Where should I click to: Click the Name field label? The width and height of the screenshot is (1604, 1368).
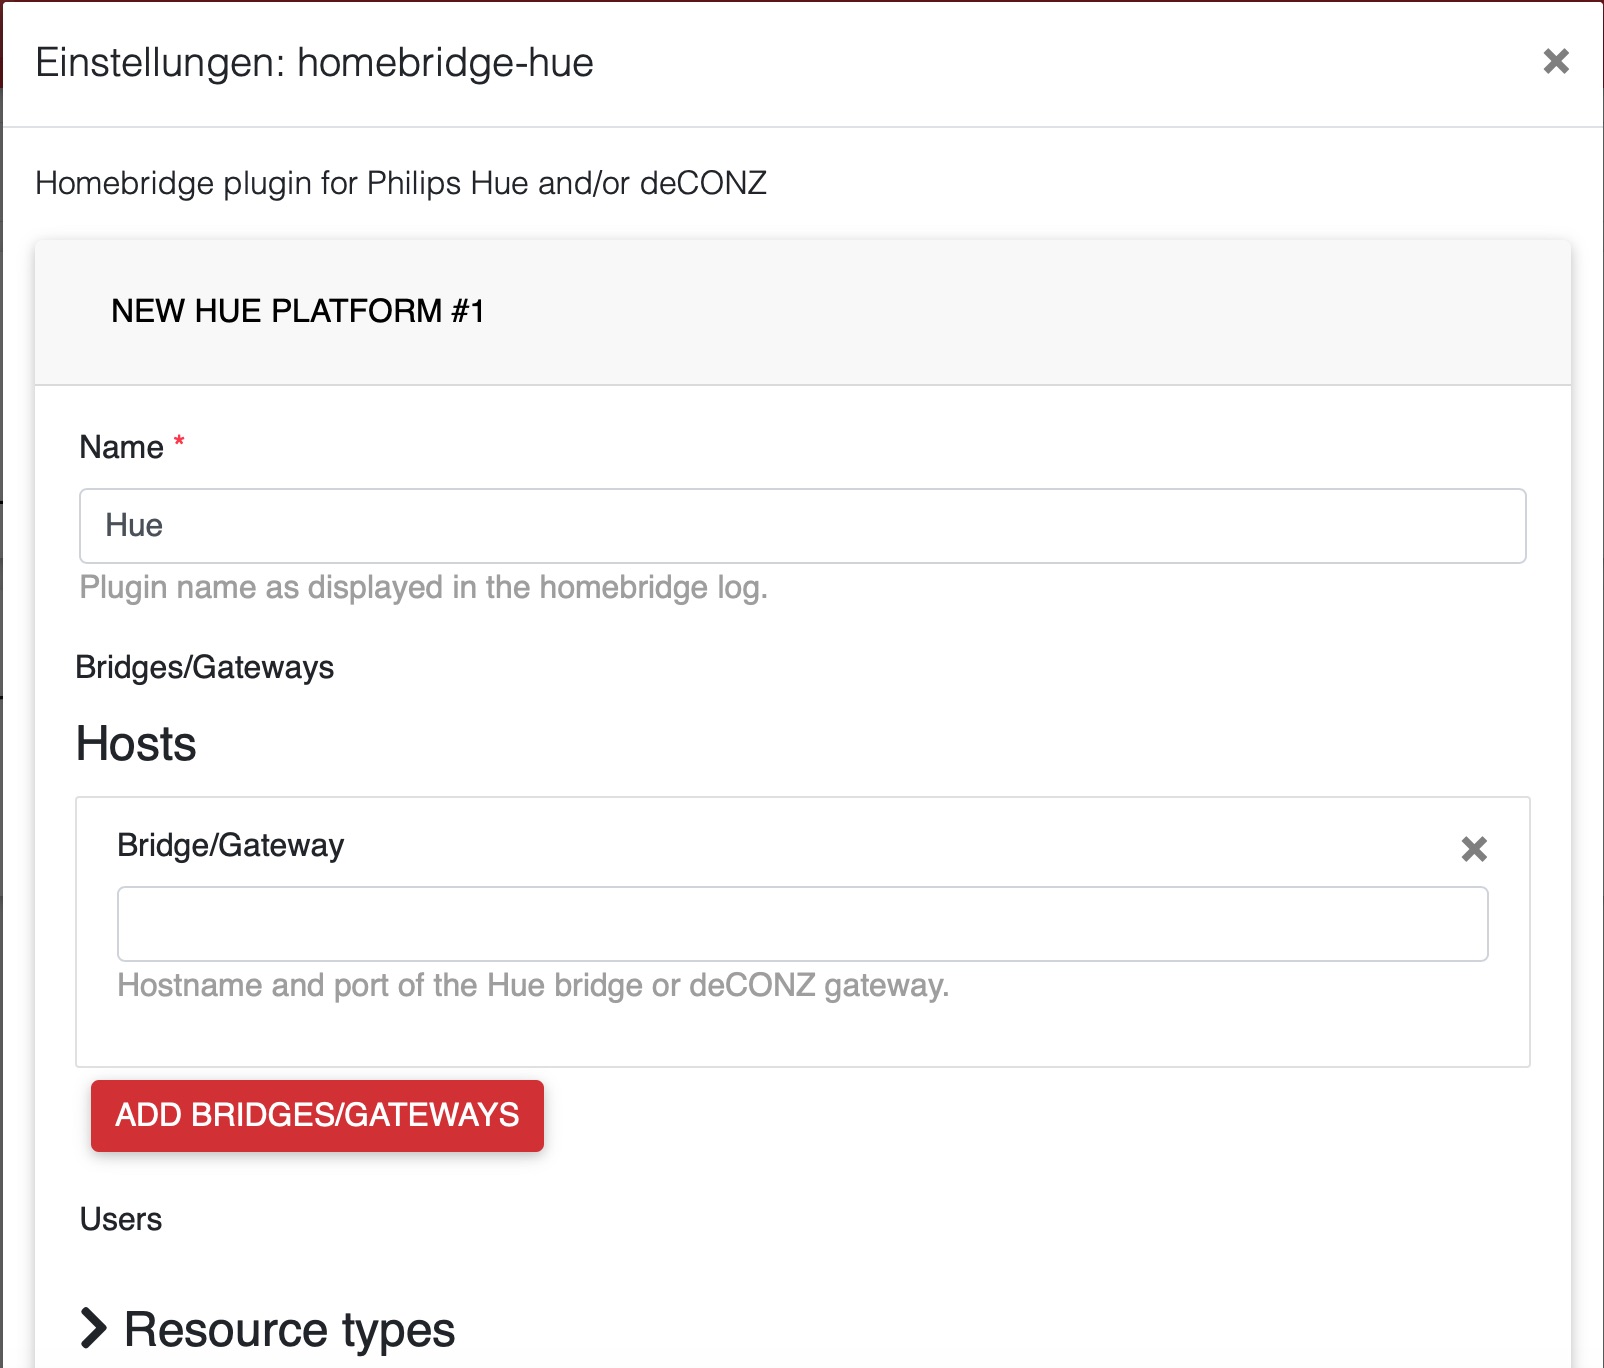point(121,447)
